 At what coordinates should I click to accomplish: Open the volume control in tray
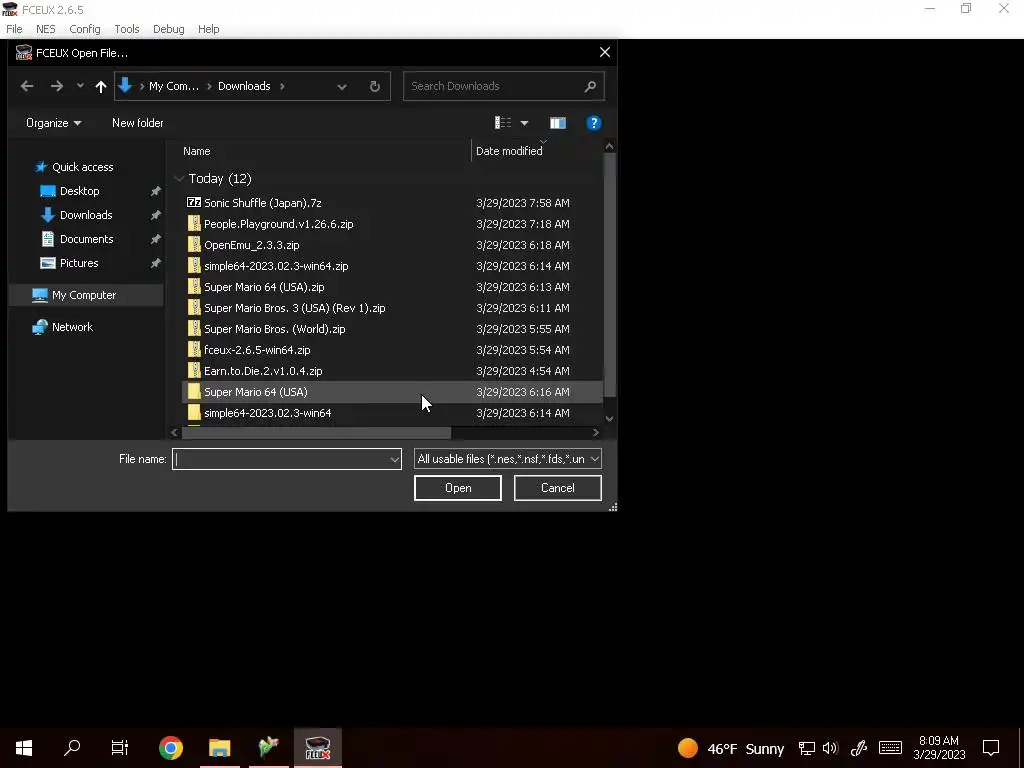(x=830, y=748)
